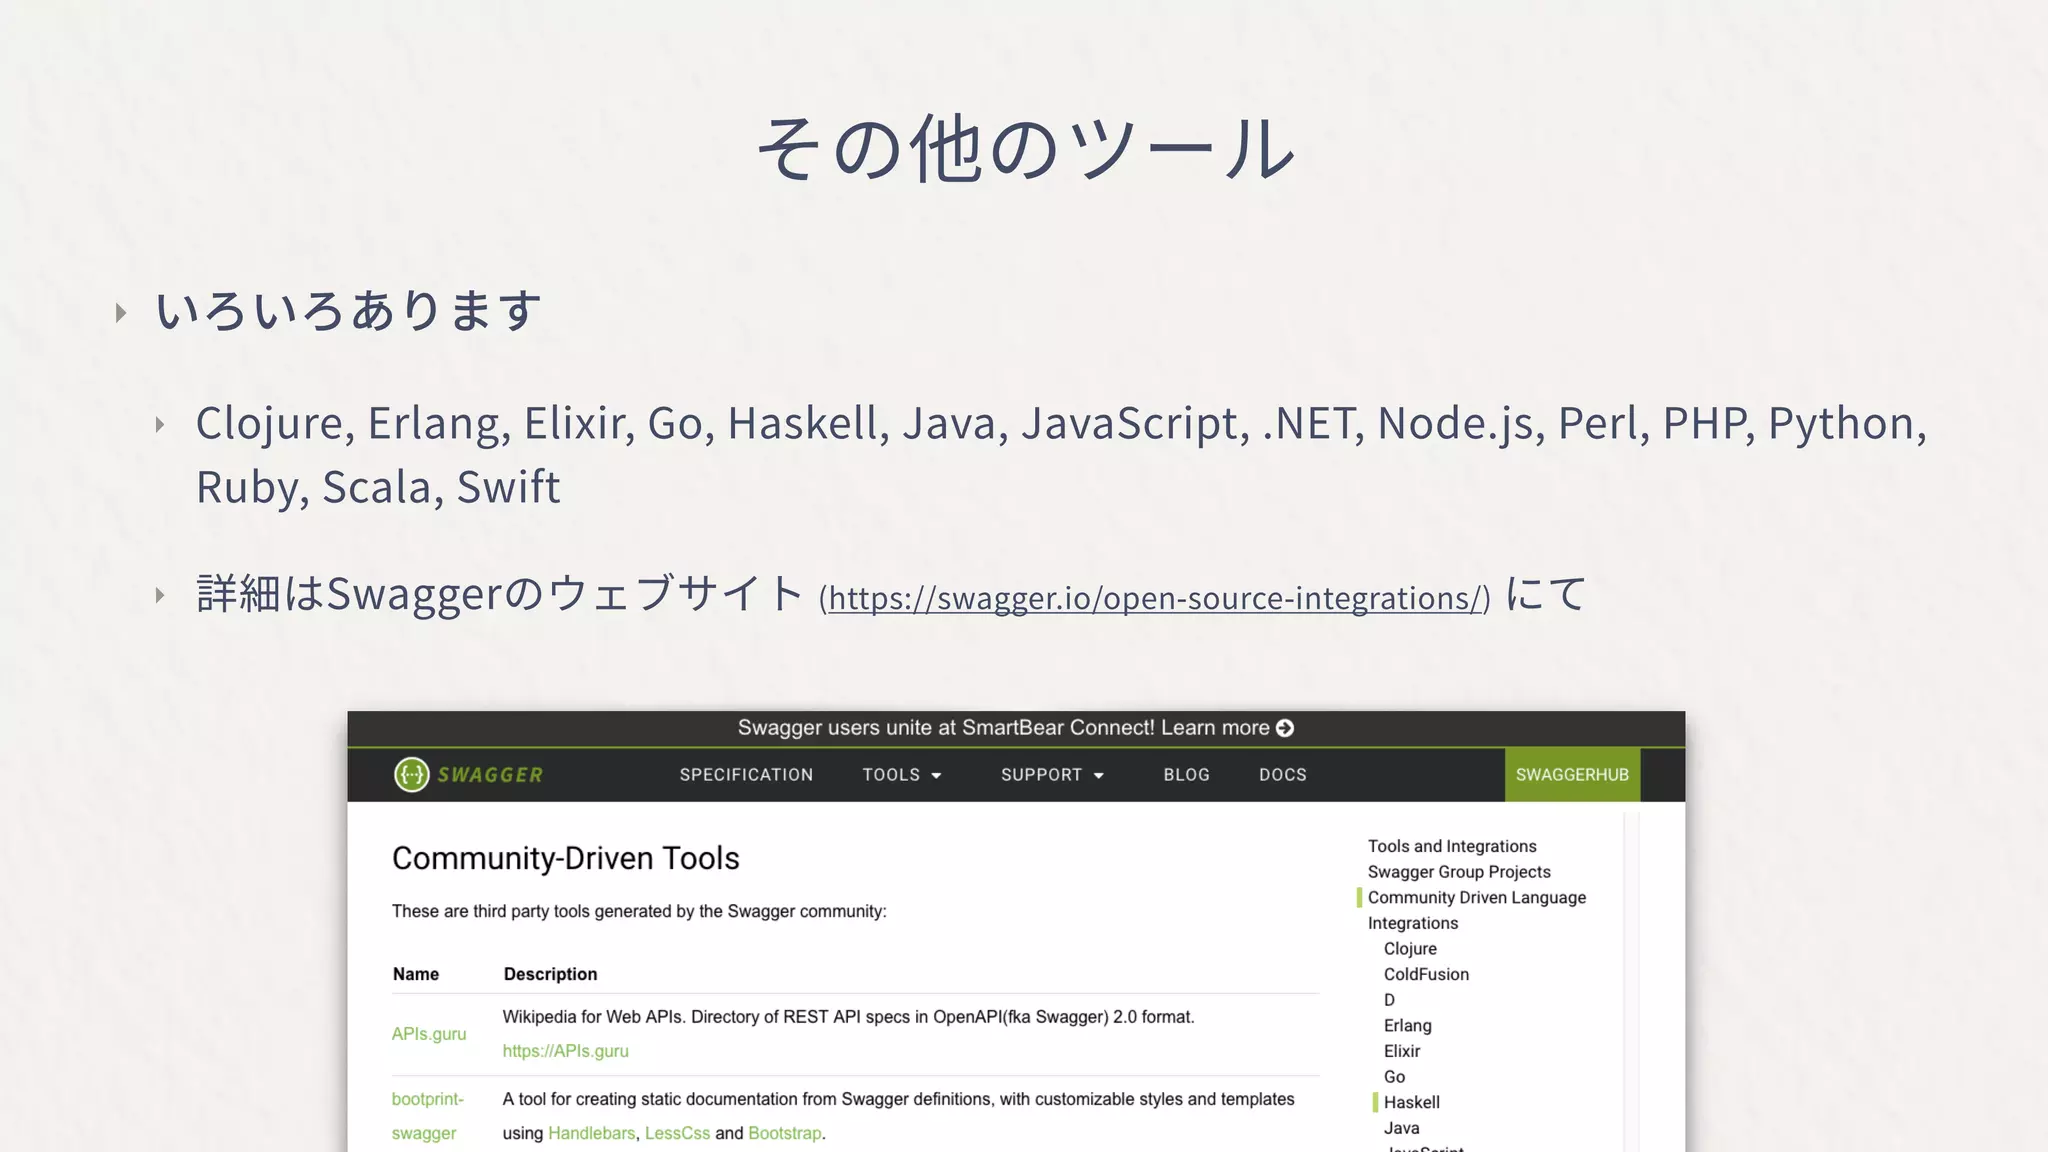
Task: Click the Swagger logo icon
Action: click(411, 775)
